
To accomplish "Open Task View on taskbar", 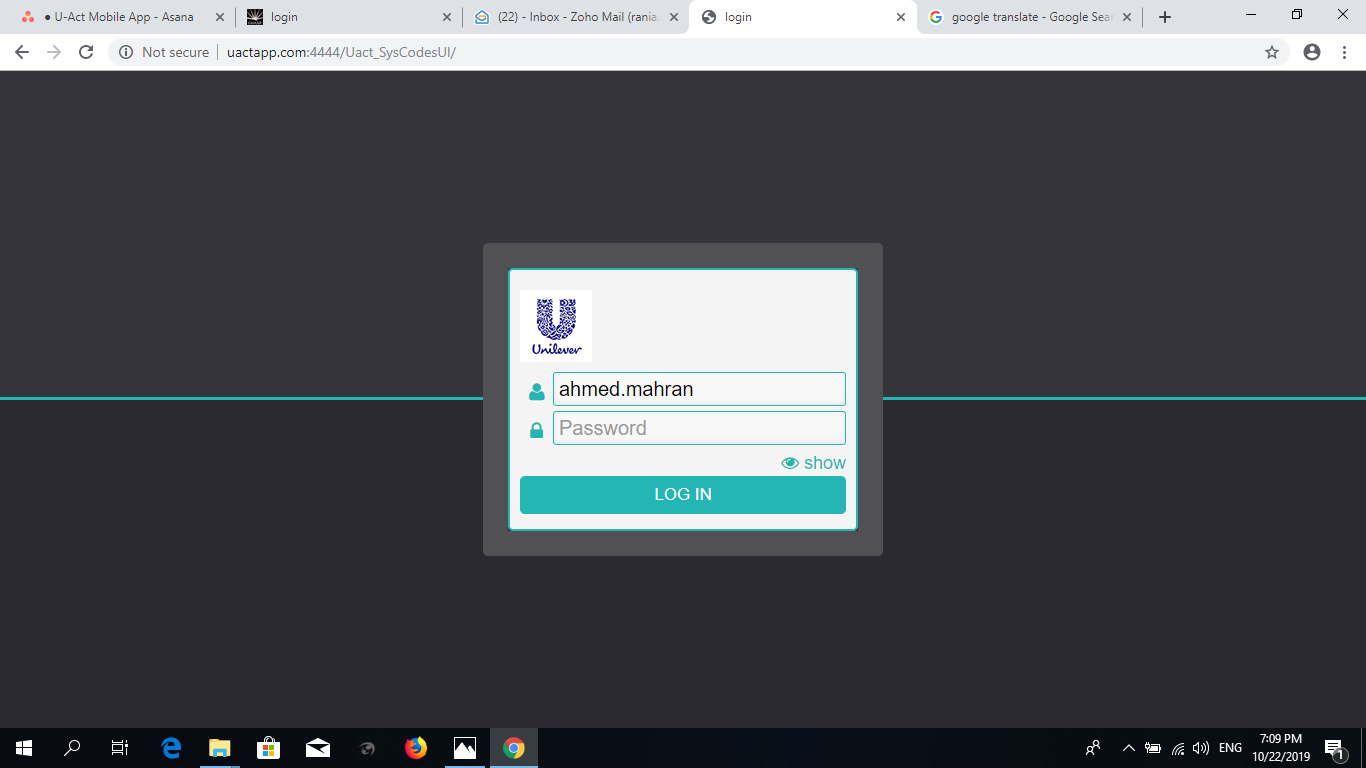I will click(x=120, y=747).
